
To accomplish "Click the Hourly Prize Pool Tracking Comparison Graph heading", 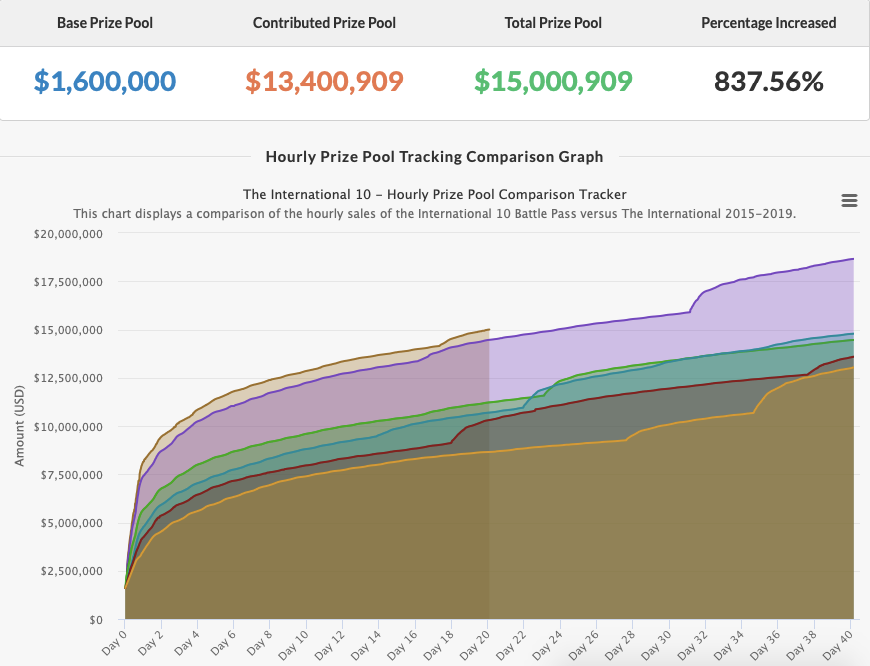I will [434, 157].
